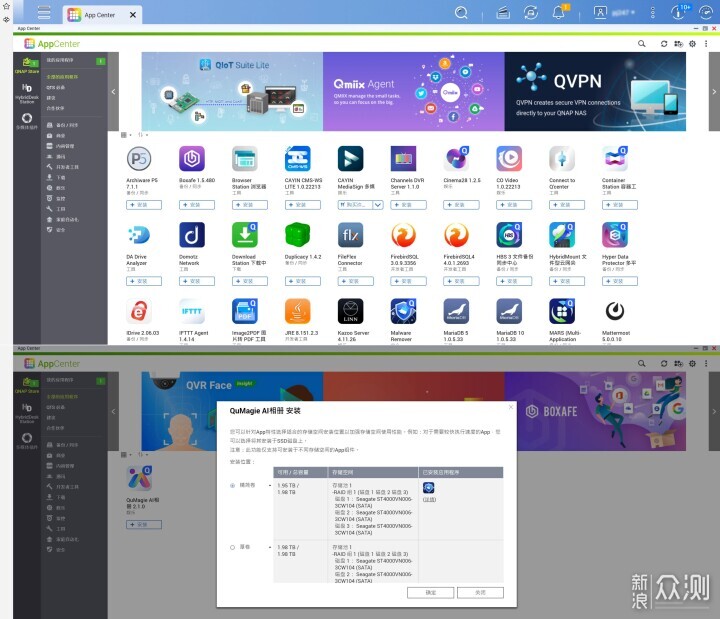This screenshot has width=720, height=619.
Task: Select HybridDesk Station in upper window sidebar
Action: (27, 93)
